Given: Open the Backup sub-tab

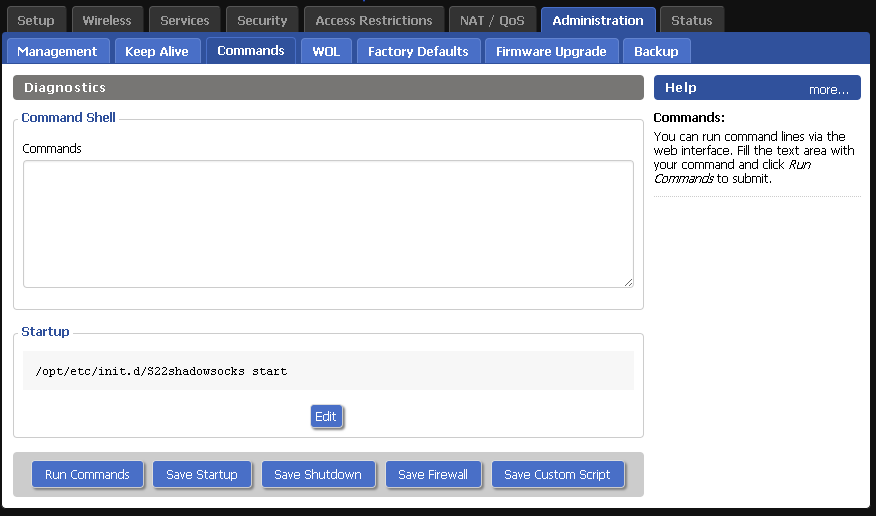Looking at the screenshot, I should [656, 51].
